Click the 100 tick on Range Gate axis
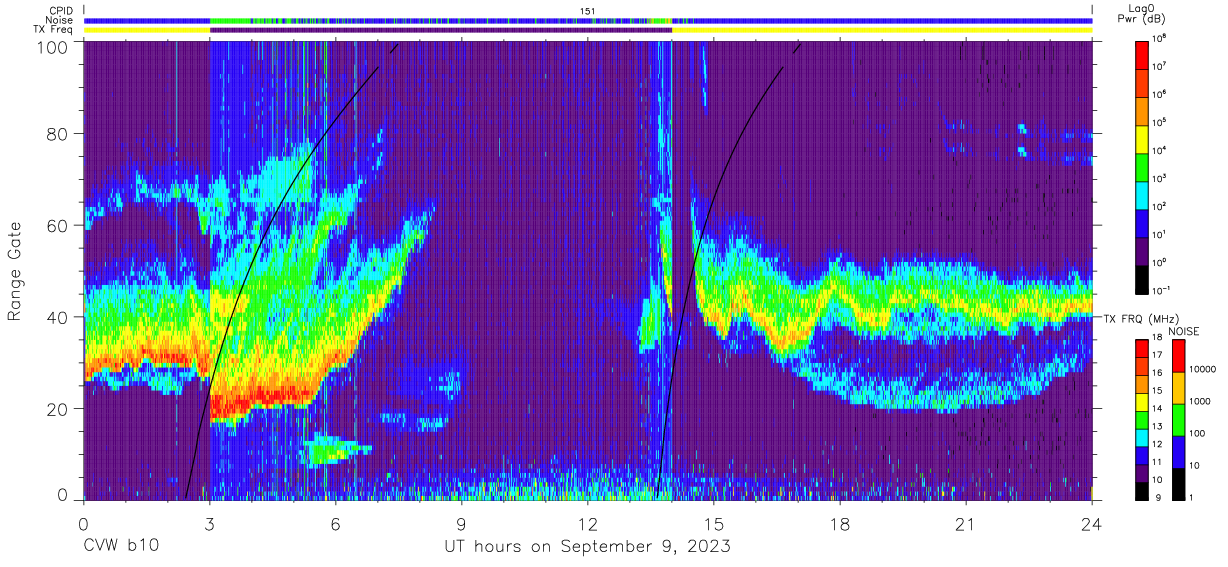1228x567 pixels. coord(54,47)
